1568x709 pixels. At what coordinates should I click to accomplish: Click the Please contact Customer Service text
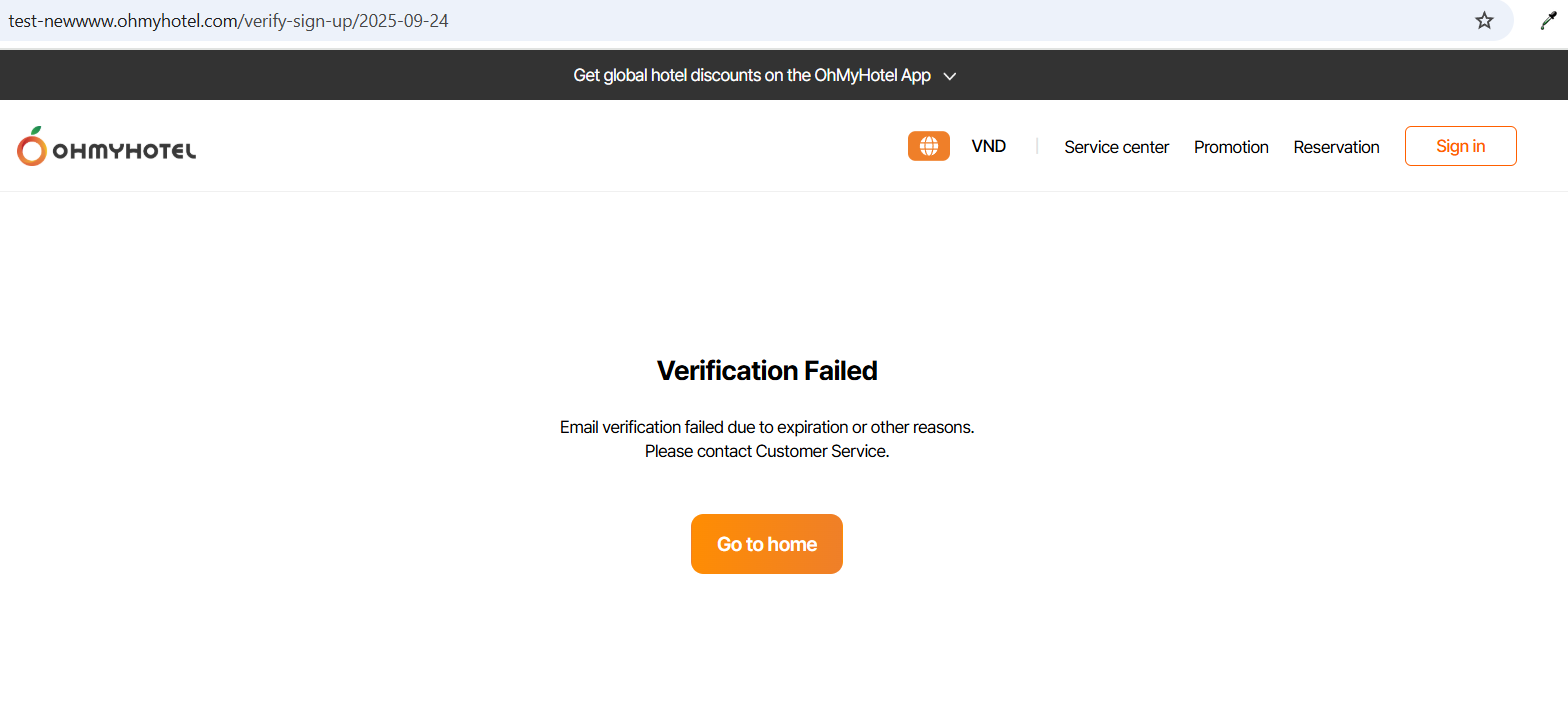[766, 451]
